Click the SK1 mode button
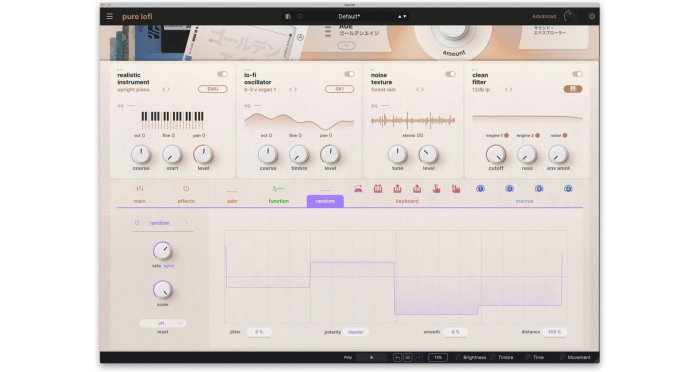 [x=339, y=89]
